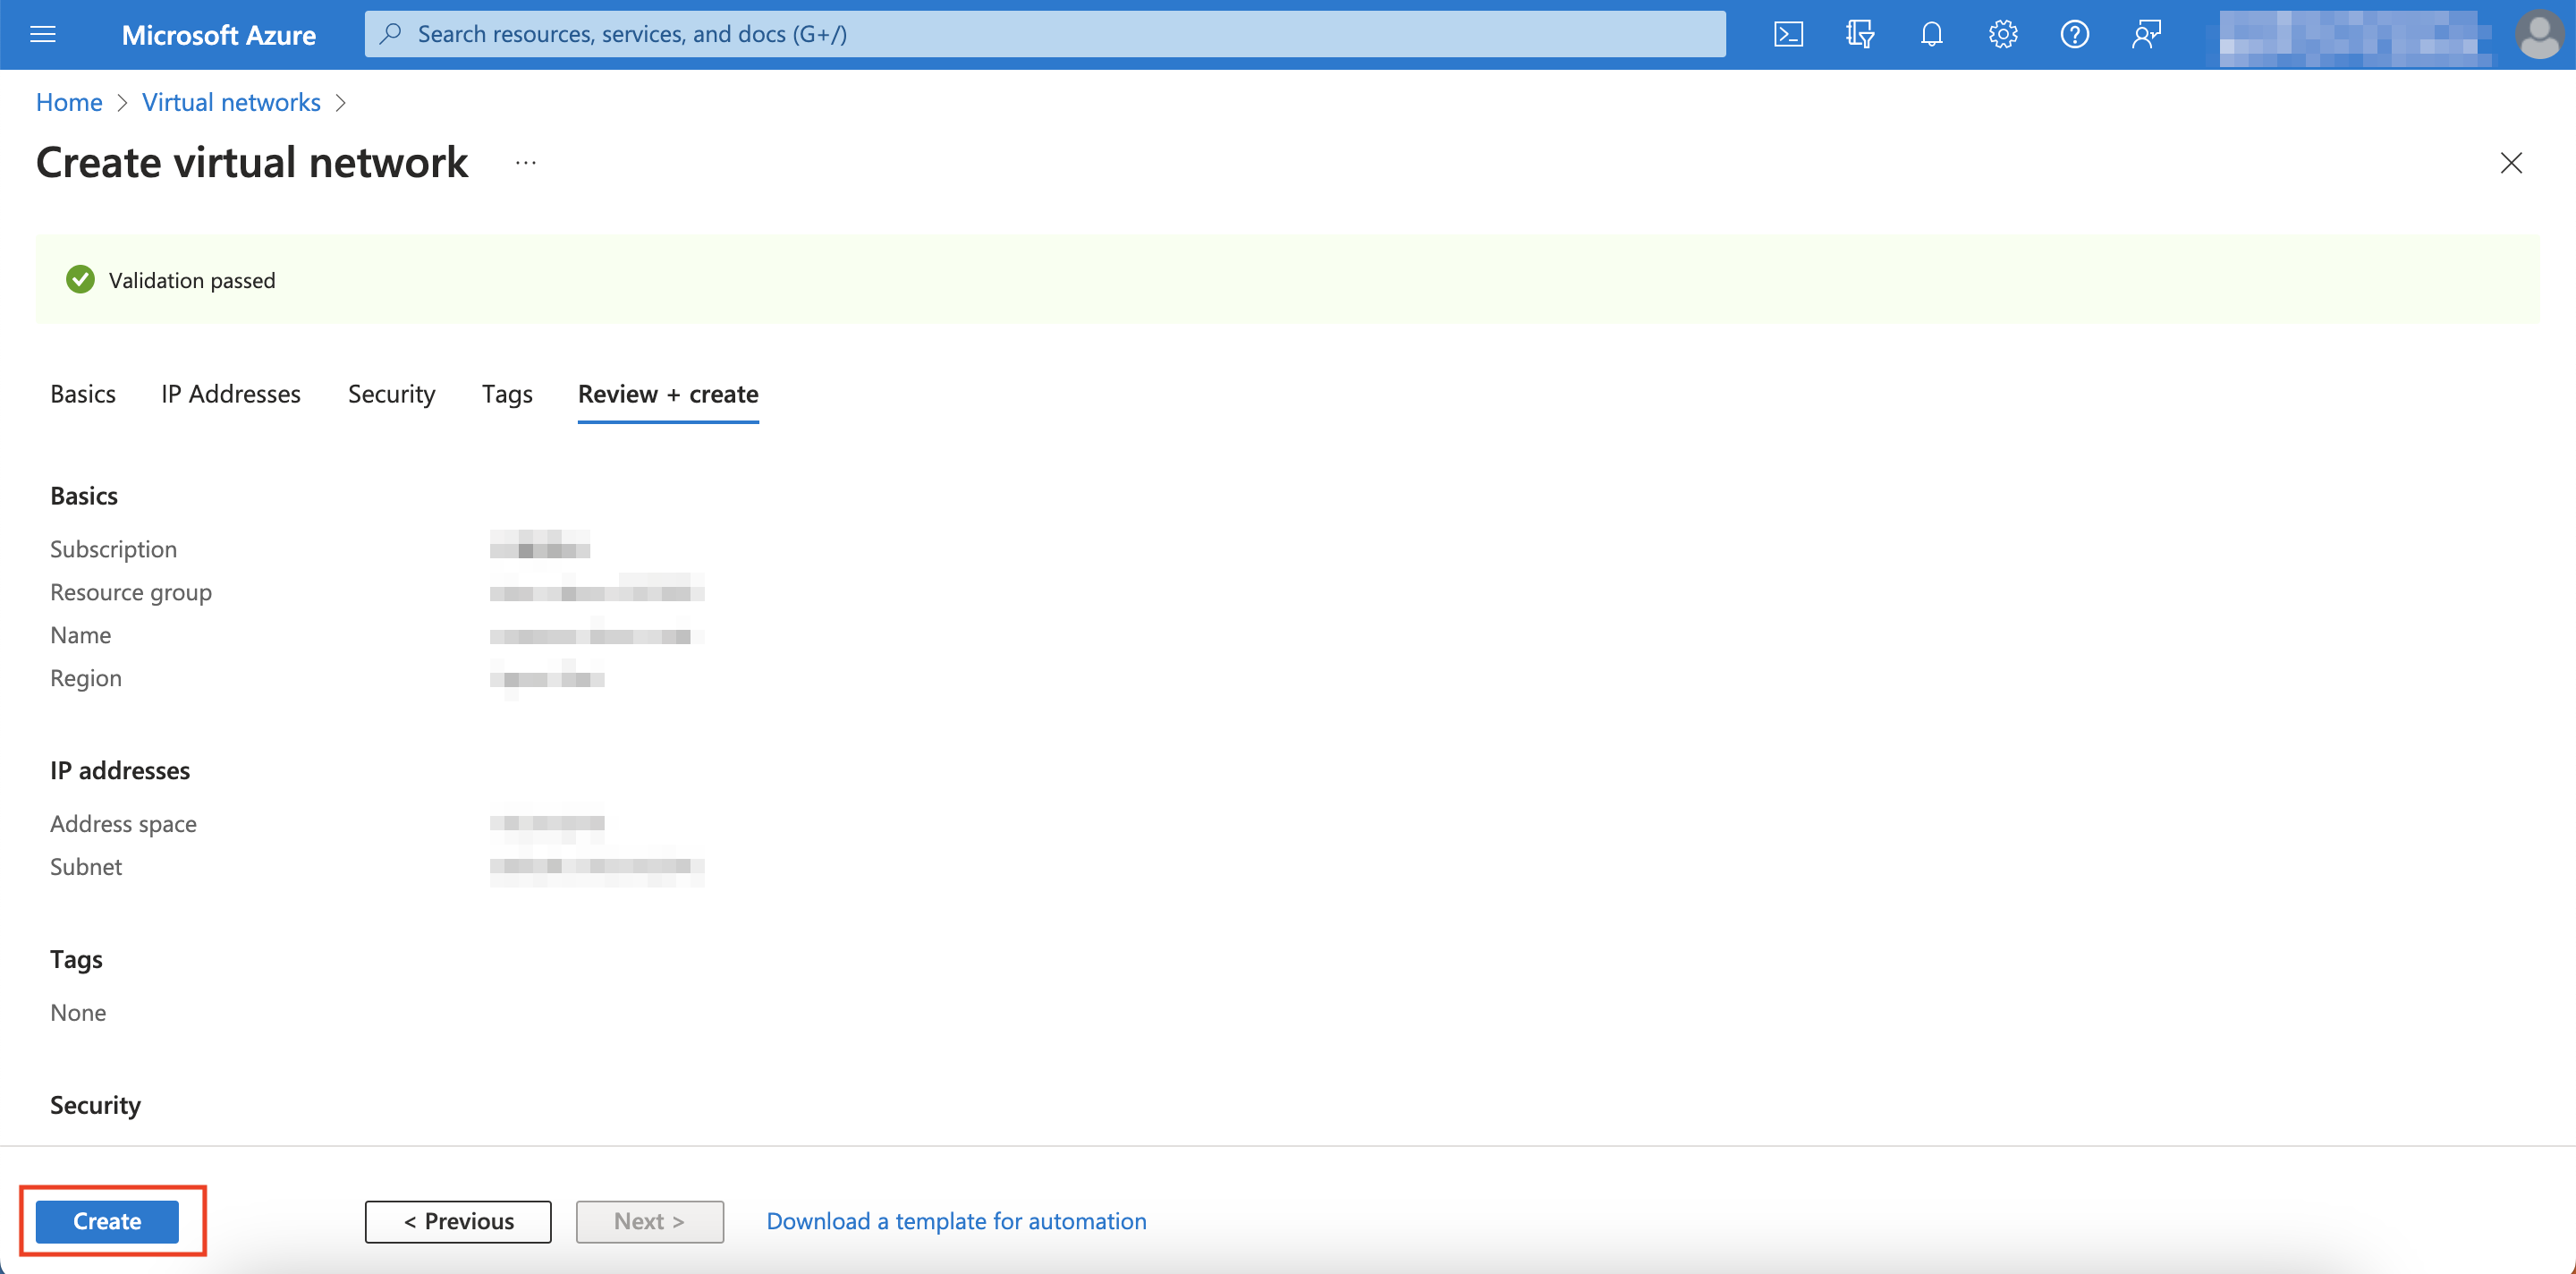Viewport: 2576px width, 1274px height.
Task: Switch to the Basics tab
Action: [x=82, y=394]
